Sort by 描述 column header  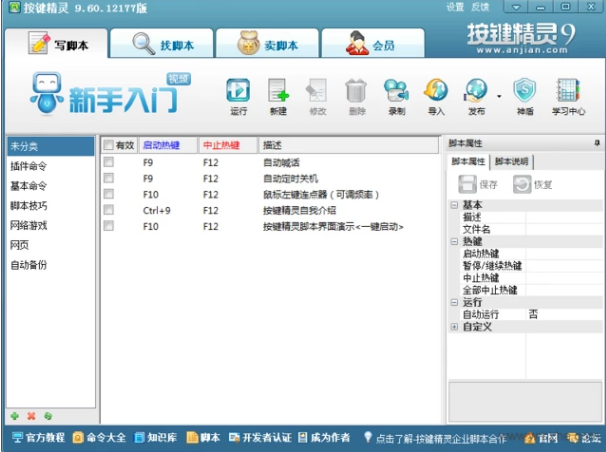(349, 145)
